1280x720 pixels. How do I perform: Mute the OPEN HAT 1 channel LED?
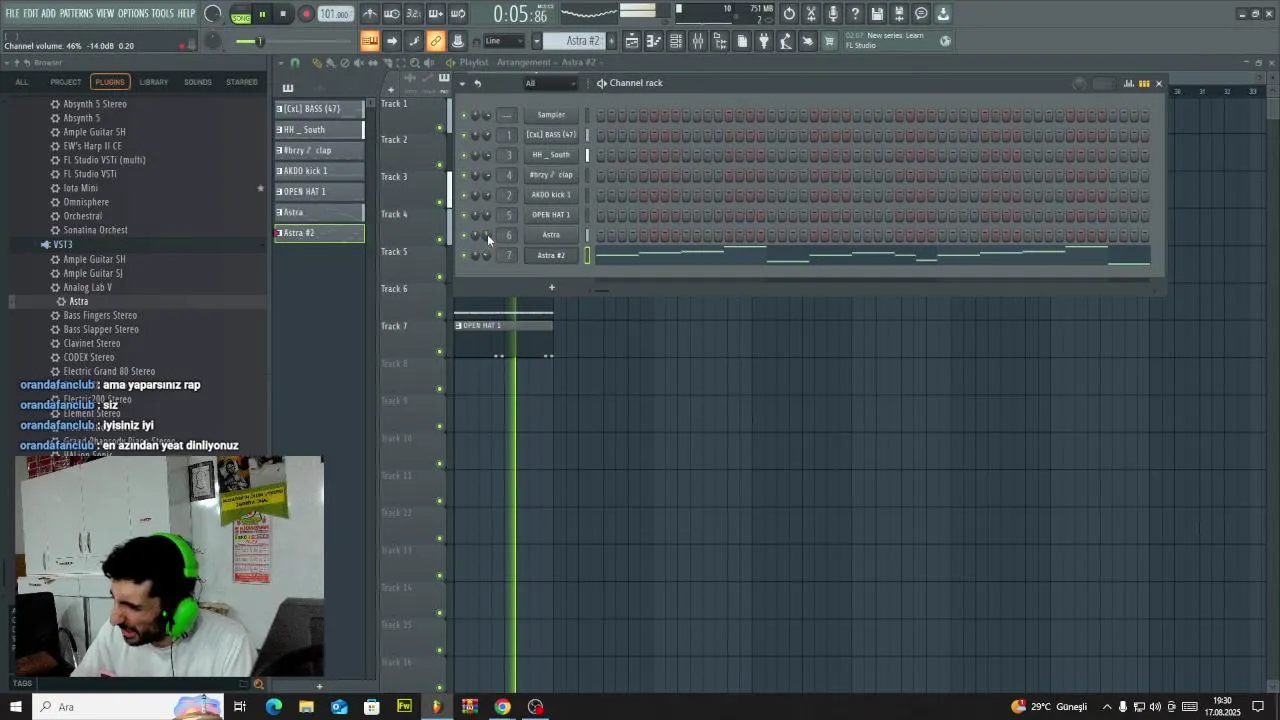point(463,215)
